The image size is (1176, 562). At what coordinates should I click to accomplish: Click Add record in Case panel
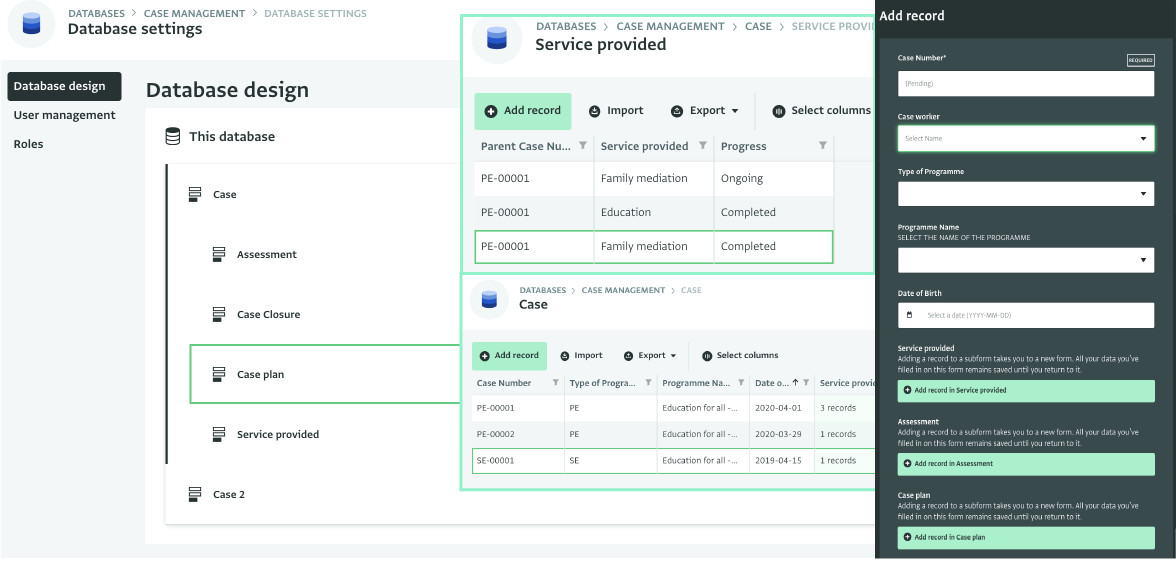[x=509, y=356]
